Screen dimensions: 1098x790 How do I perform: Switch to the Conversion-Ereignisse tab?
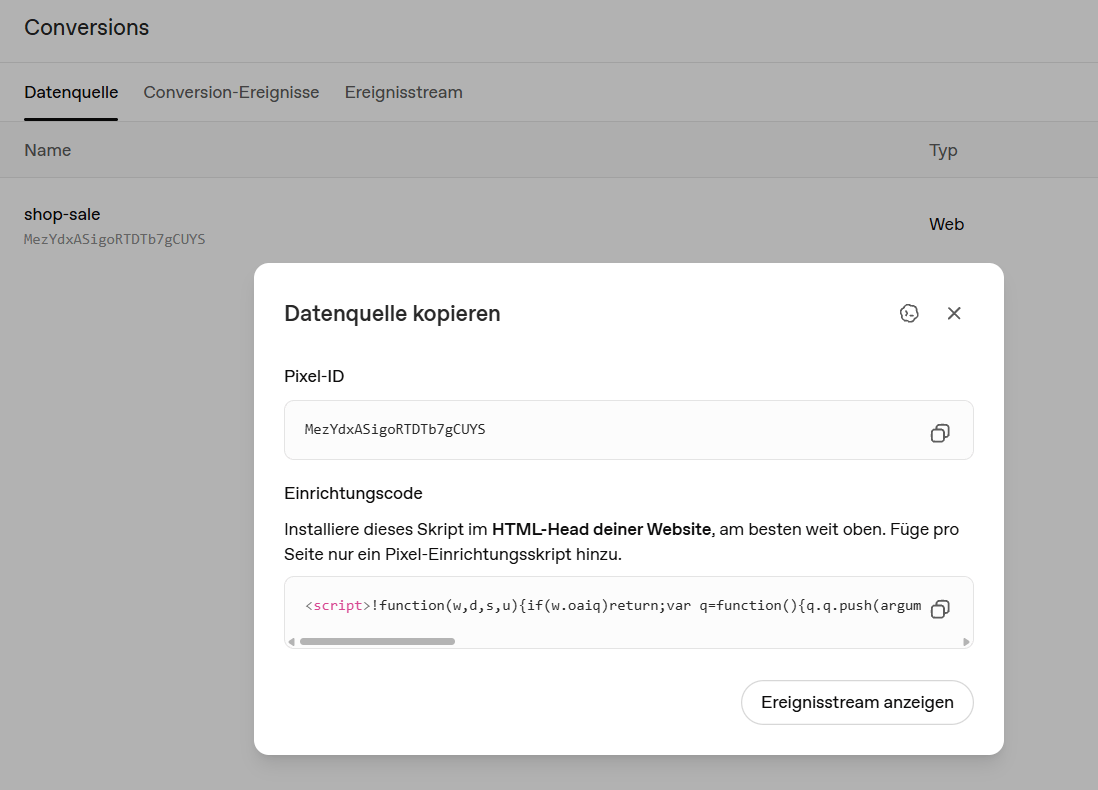[x=231, y=92]
